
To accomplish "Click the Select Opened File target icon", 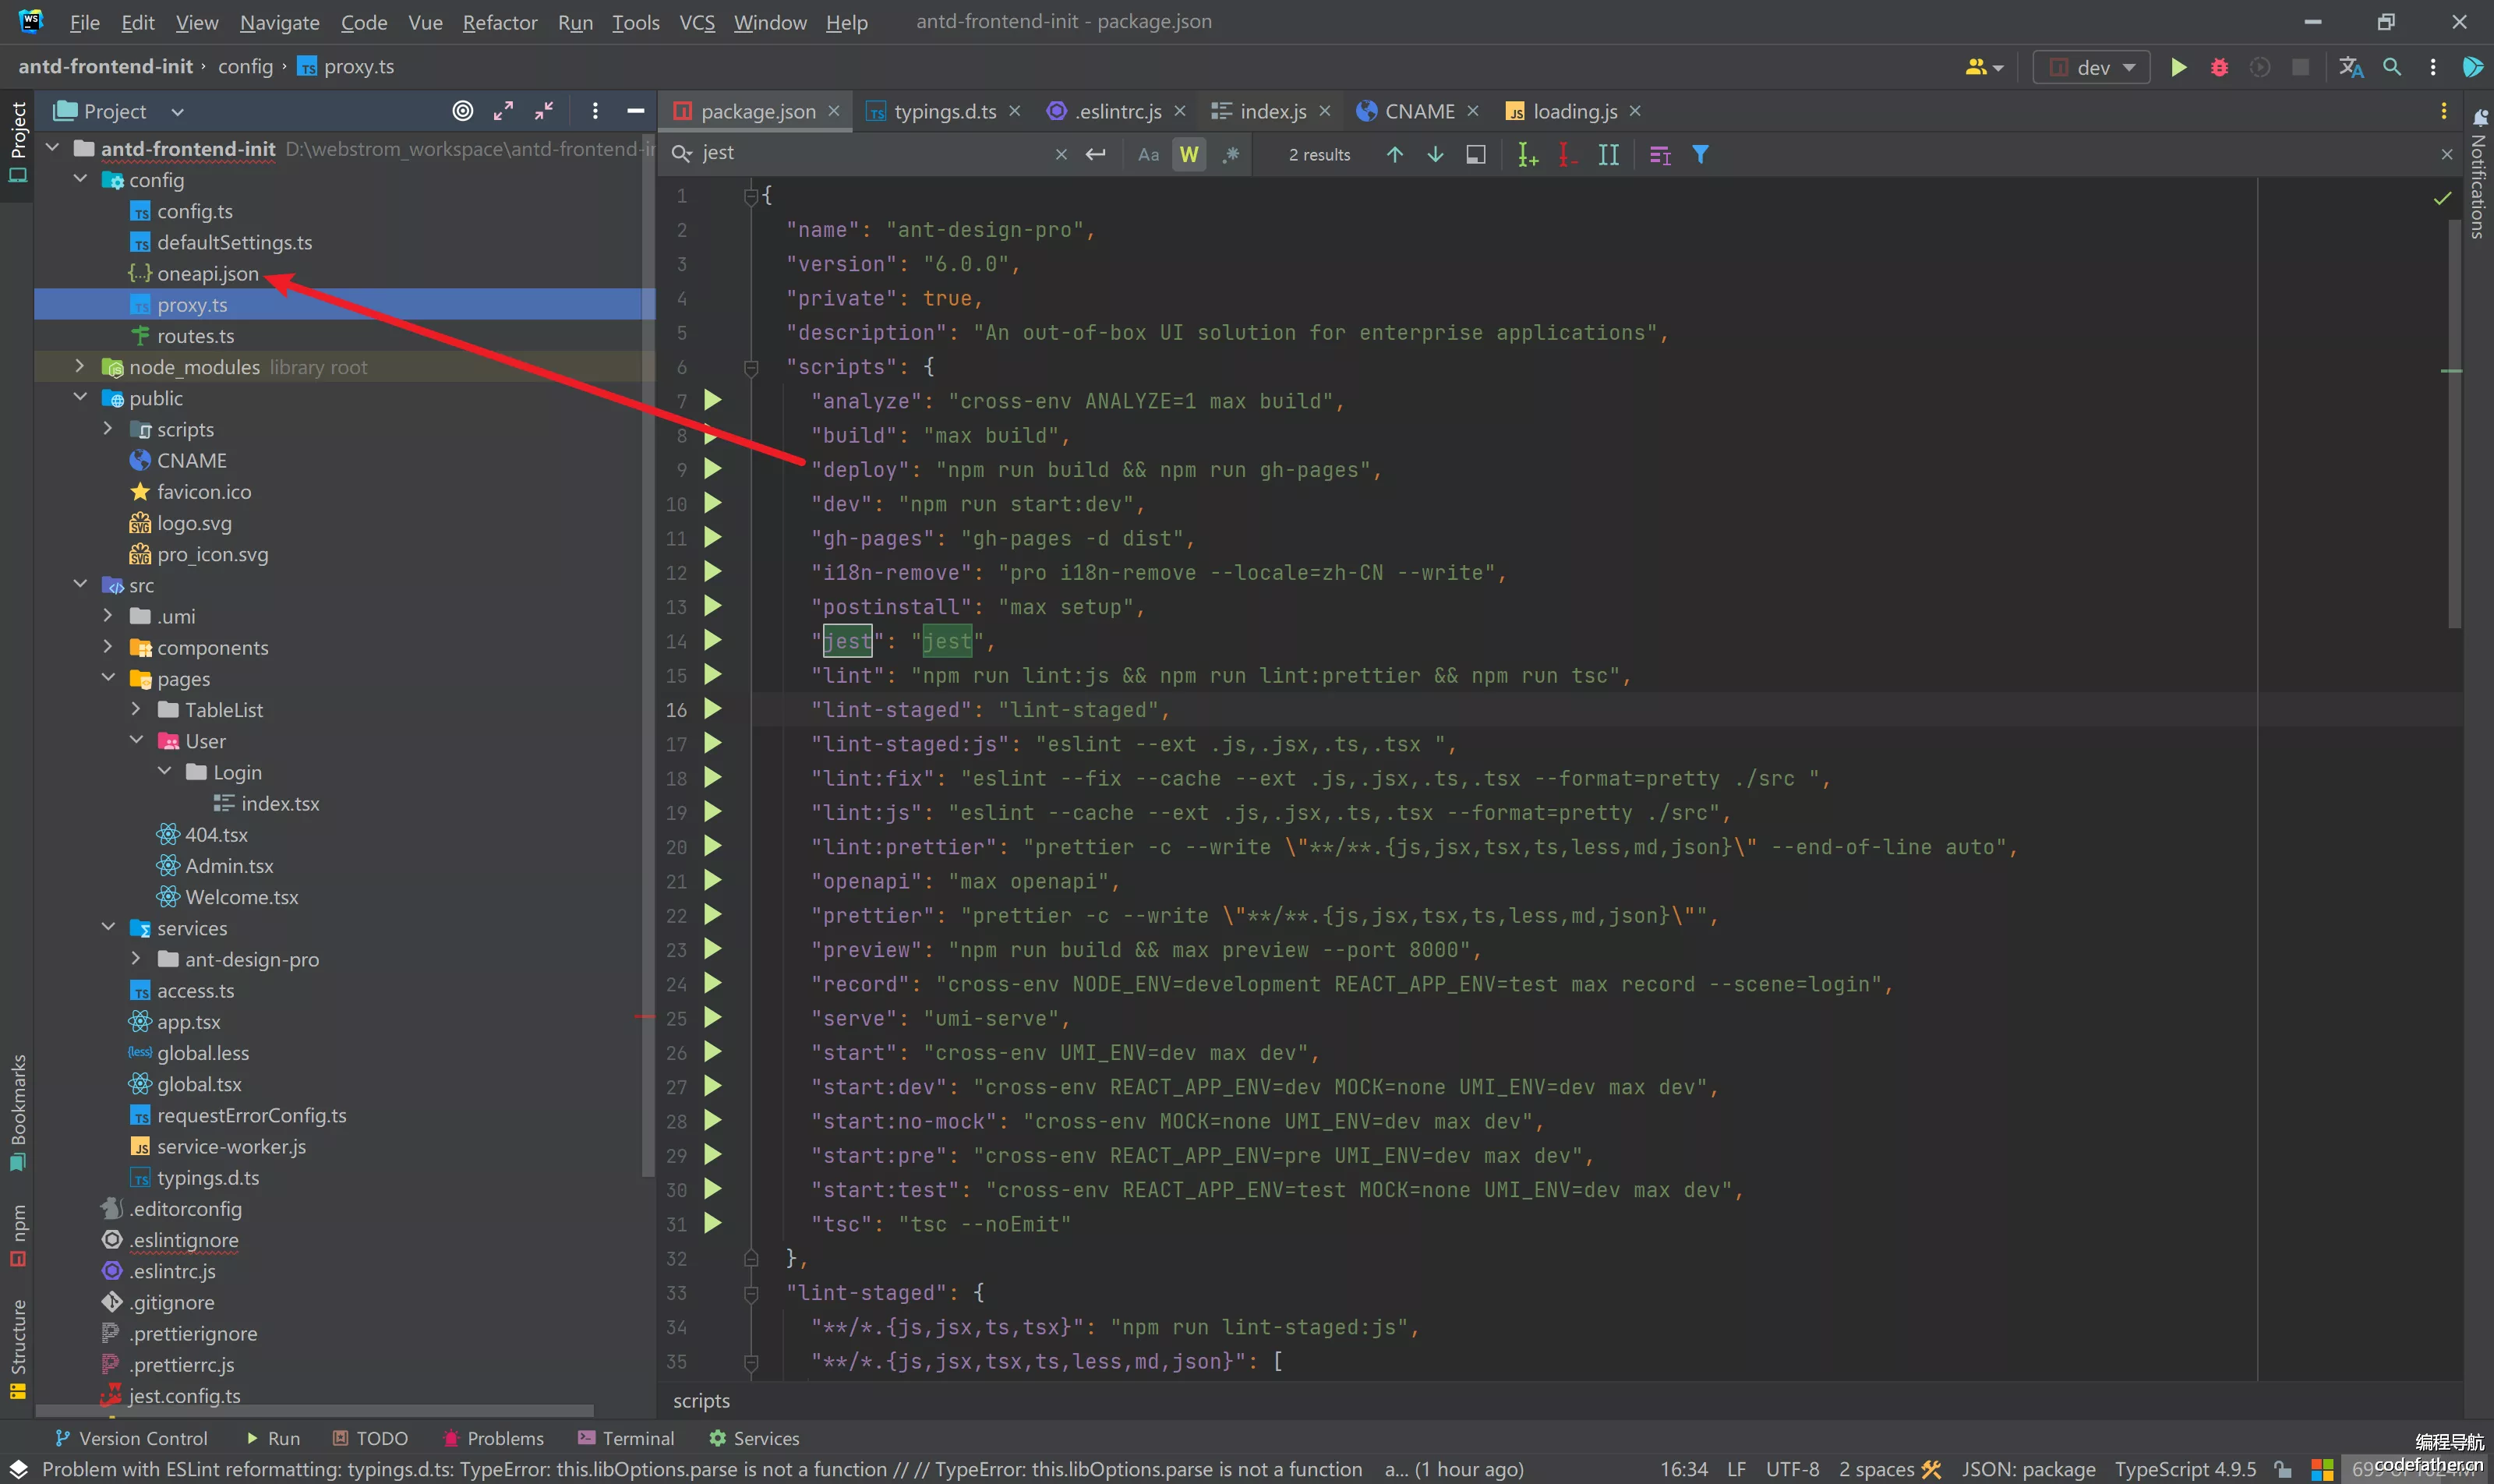I will pyautogui.click(x=462, y=111).
